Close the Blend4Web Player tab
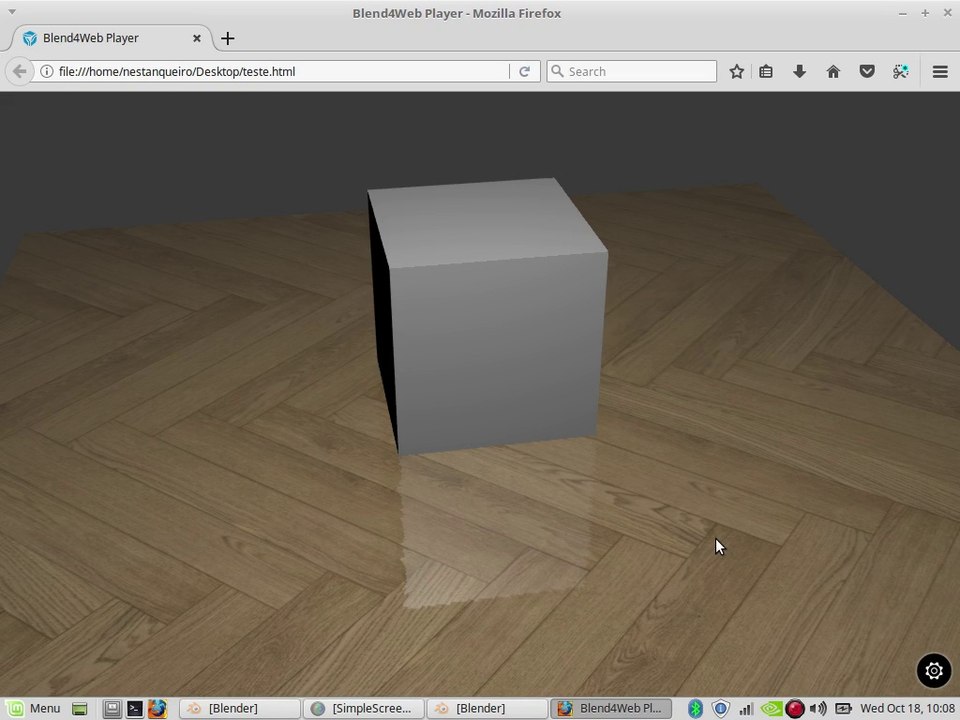 point(197,38)
